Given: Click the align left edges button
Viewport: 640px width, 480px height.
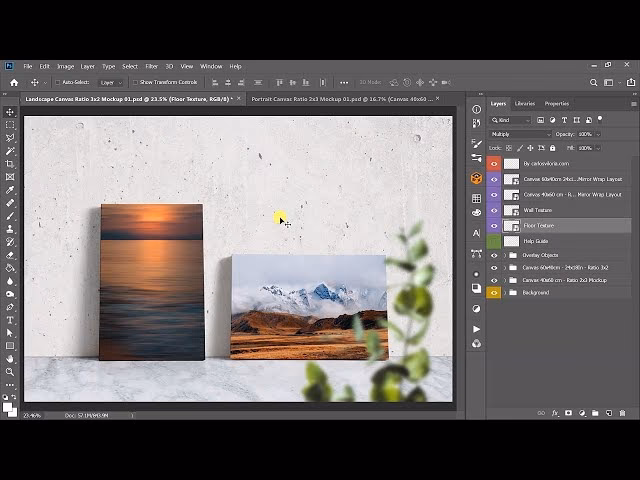Looking at the screenshot, I should tap(215, 82).
